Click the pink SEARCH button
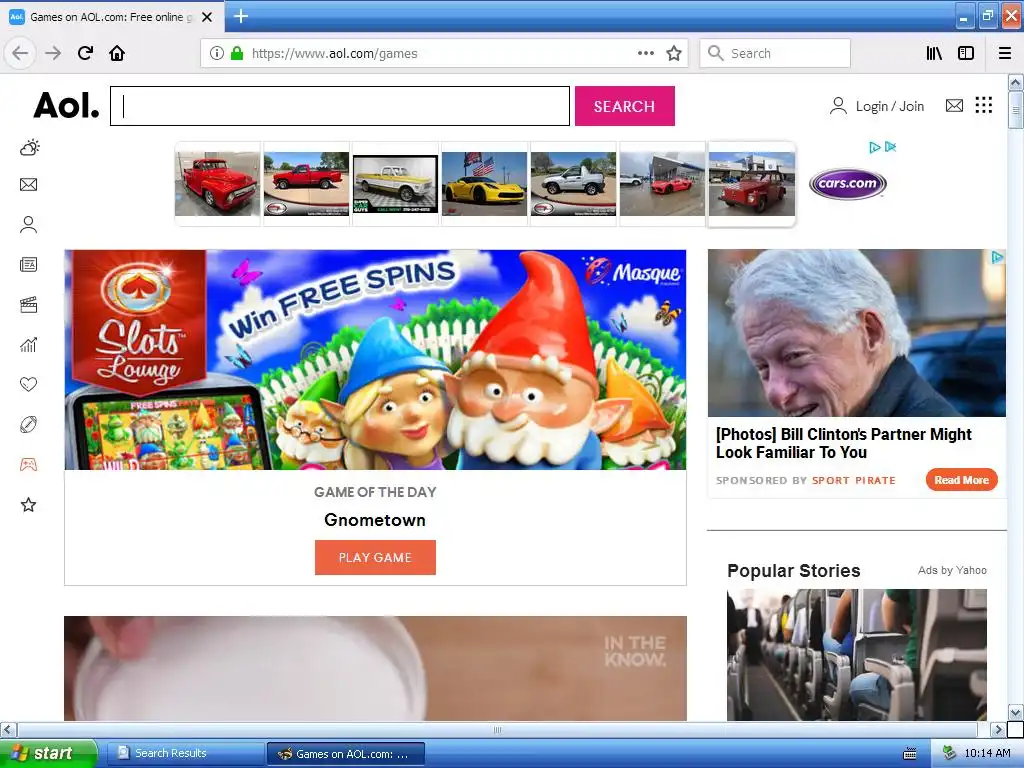Viewport: 1024px width, 768px height. [624, 106]
